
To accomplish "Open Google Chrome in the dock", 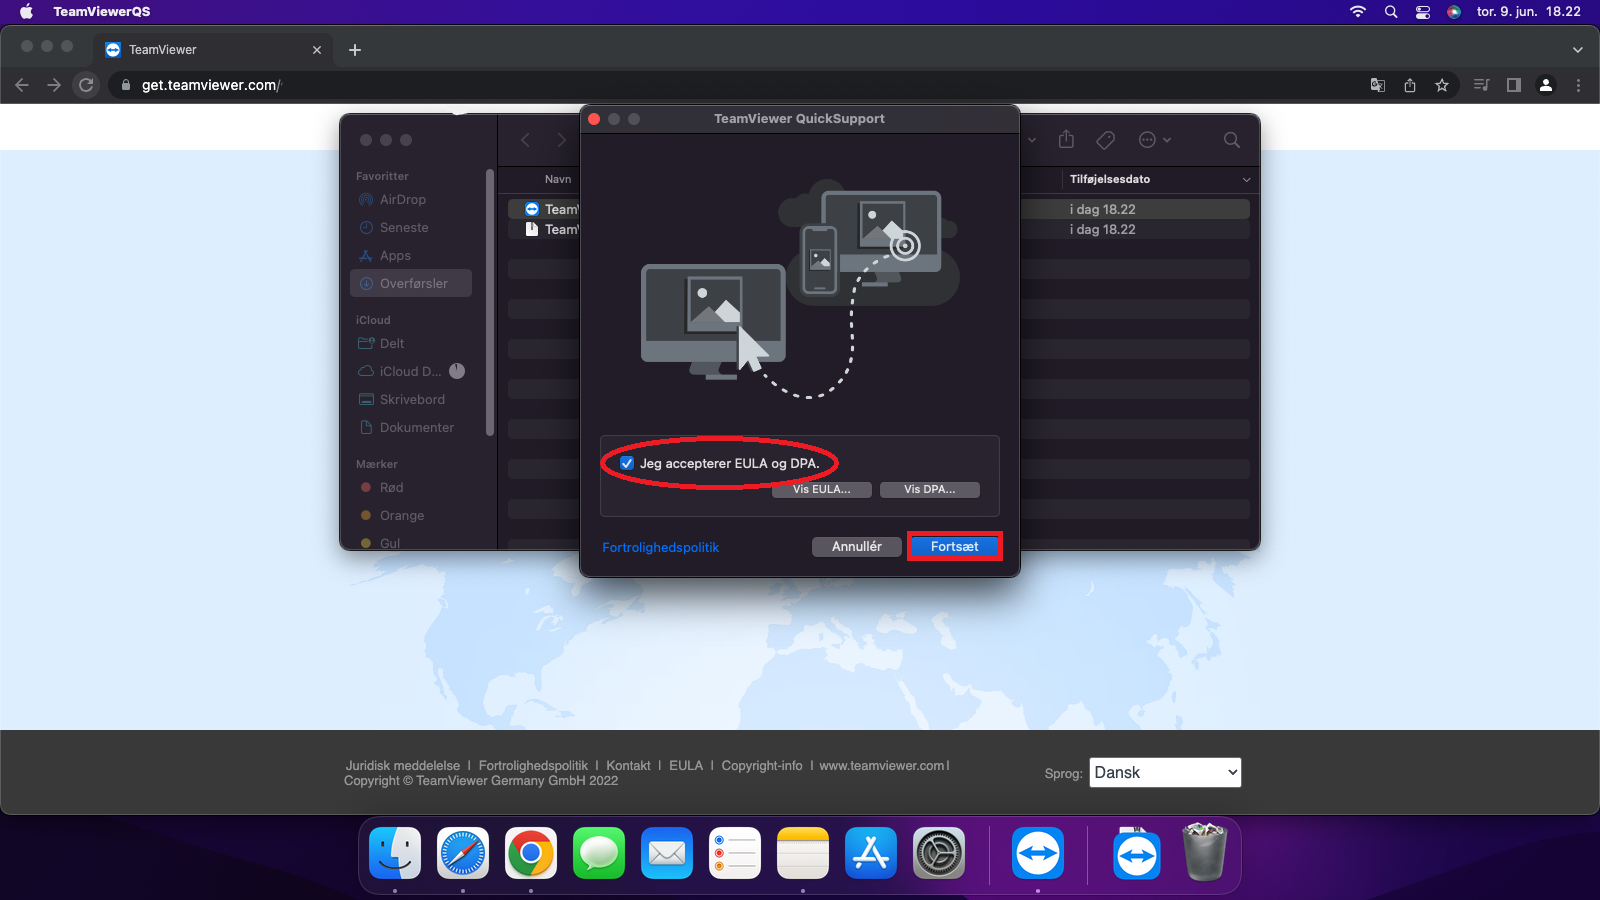I will click(531, 853).
